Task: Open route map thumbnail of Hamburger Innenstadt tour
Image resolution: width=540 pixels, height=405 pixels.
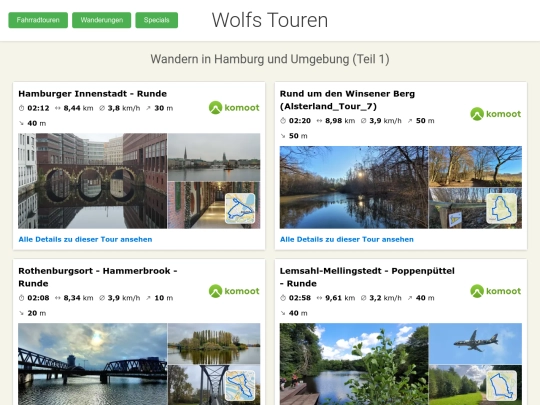Action: point(240,208)
